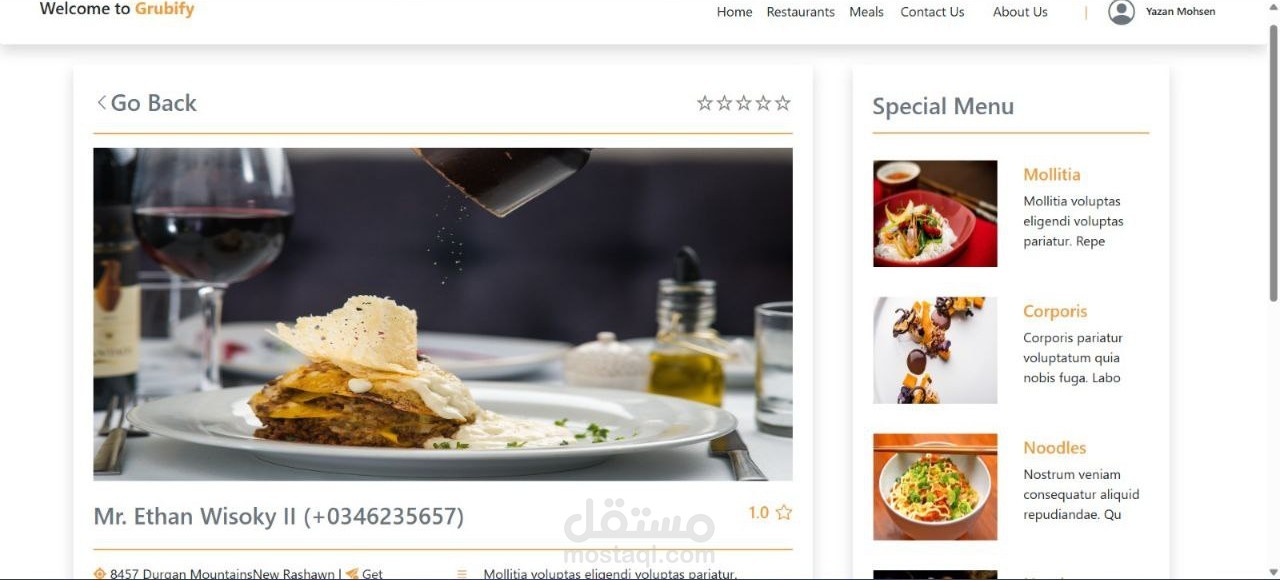
Task: Click the star icon beside 1.0 rating
Action: coord(784,513)
